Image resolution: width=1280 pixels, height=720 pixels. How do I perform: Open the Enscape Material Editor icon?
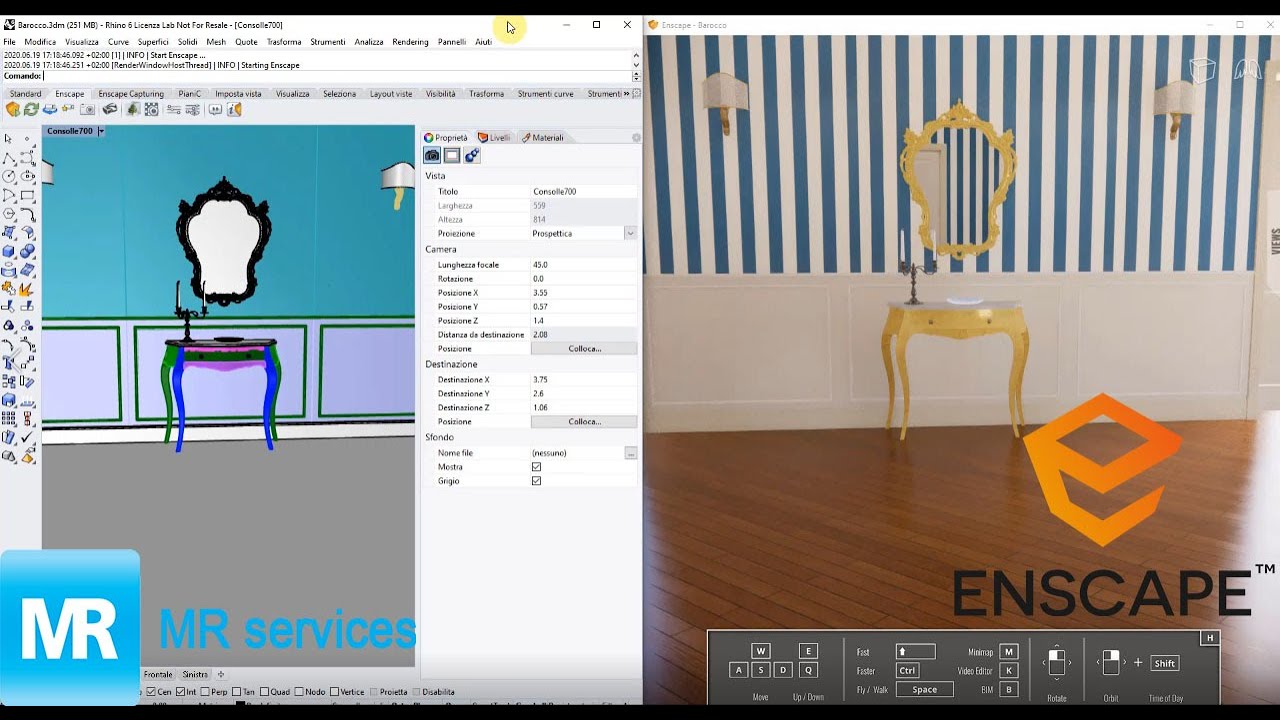(x=152, y=109)
